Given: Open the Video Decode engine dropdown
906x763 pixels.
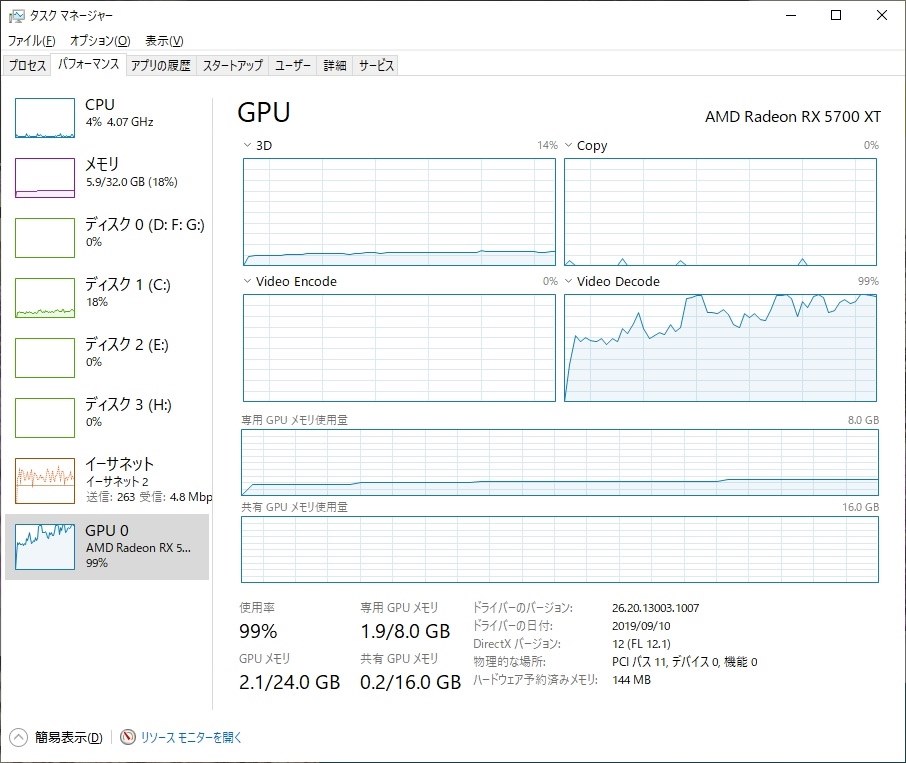Looking at the screenshot, I should click(569, 281).
